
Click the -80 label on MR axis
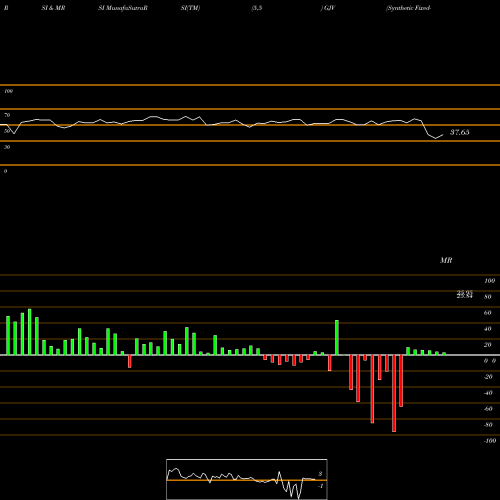coord(488,425)
